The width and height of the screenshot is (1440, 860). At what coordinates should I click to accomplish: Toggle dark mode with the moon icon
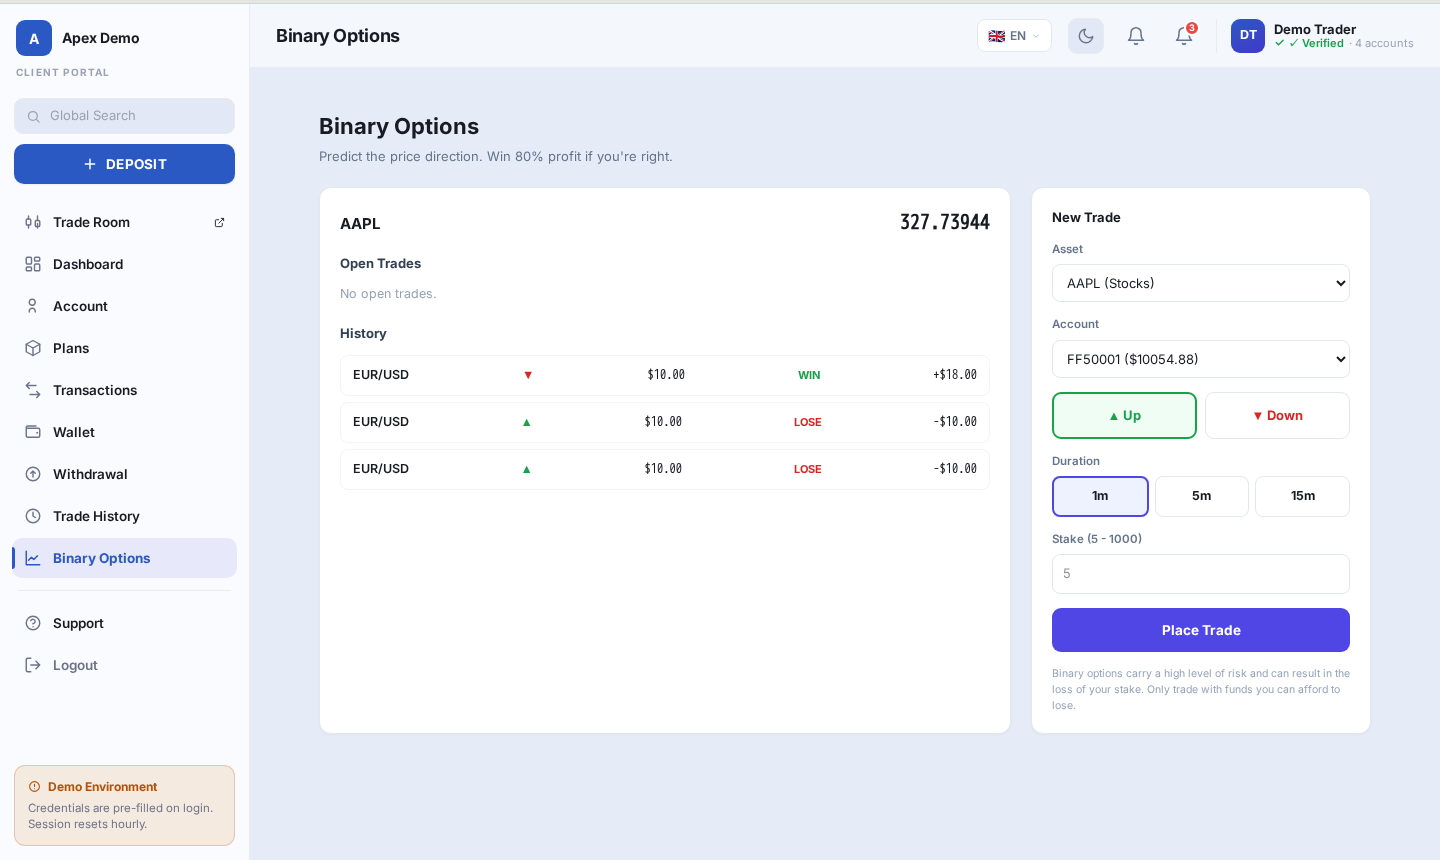point(1086,36)
